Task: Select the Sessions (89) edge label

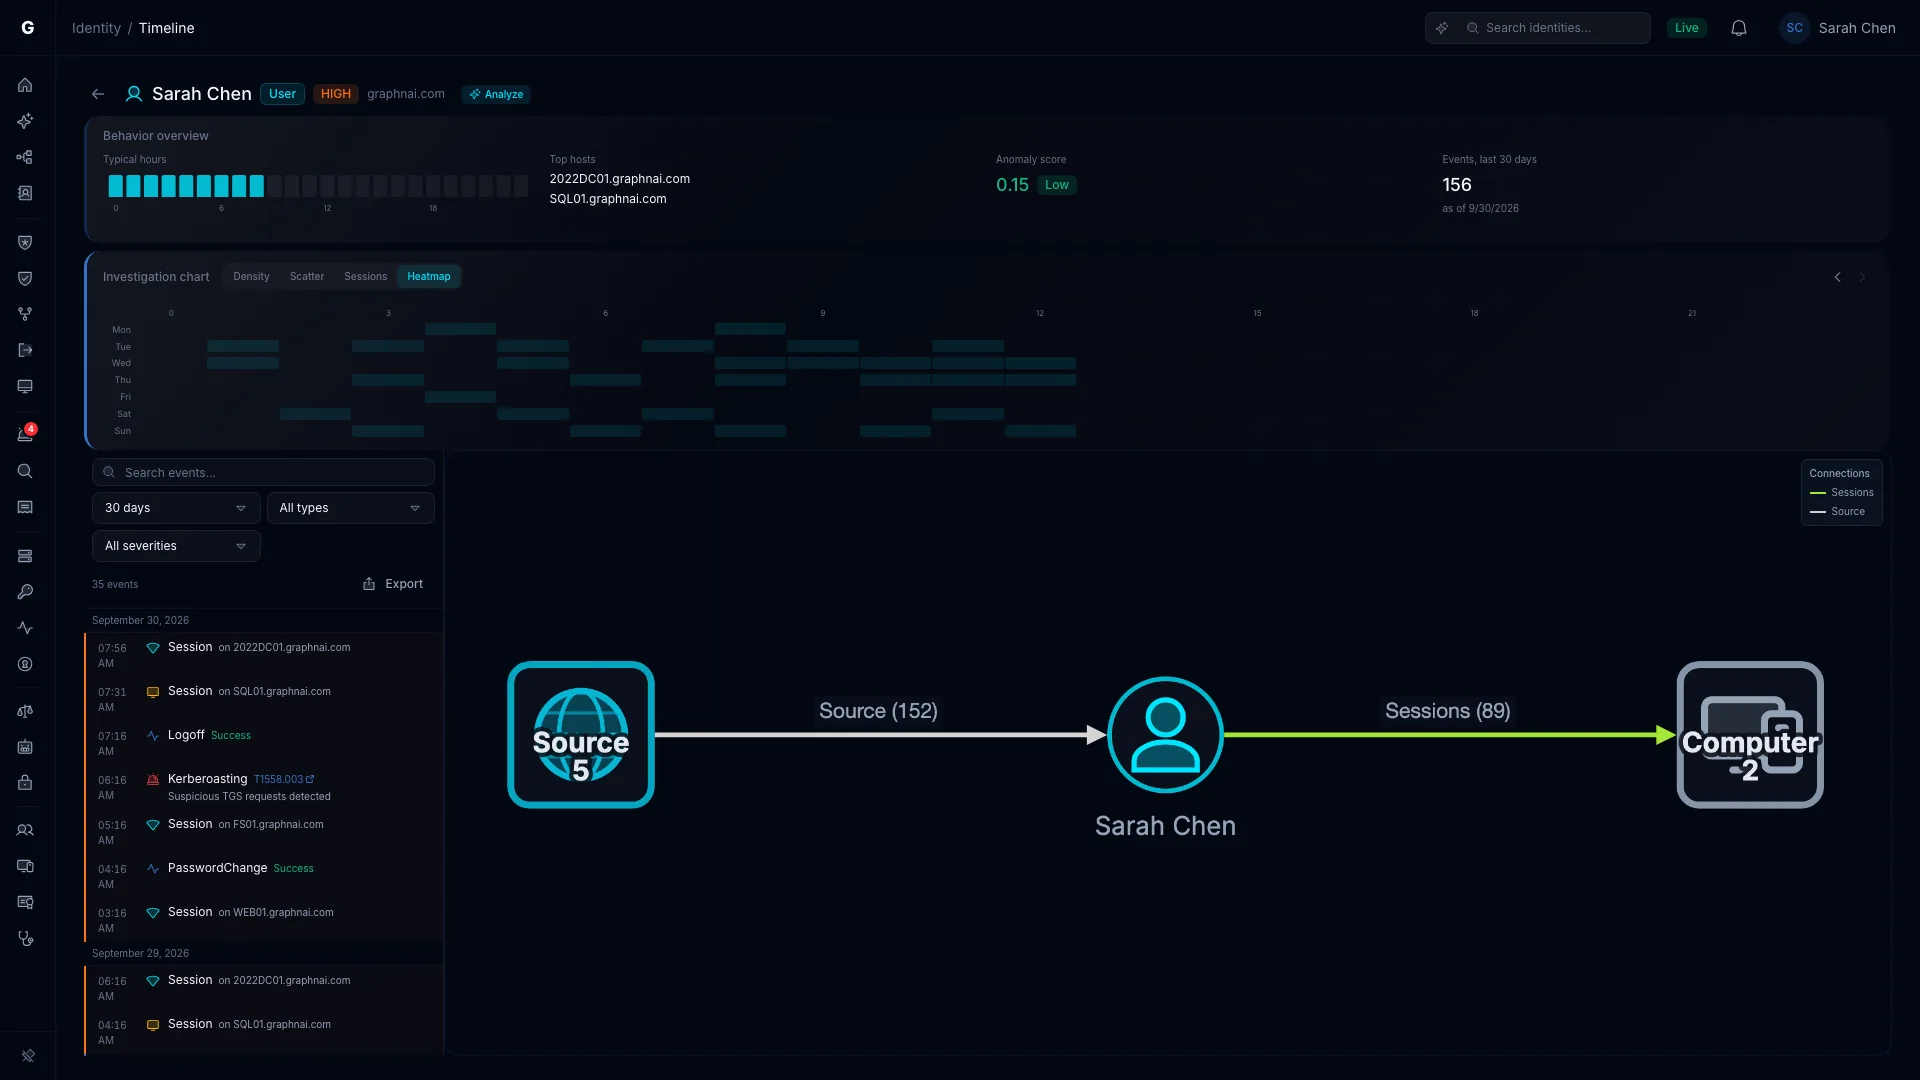Action: tap(1447, 711)
